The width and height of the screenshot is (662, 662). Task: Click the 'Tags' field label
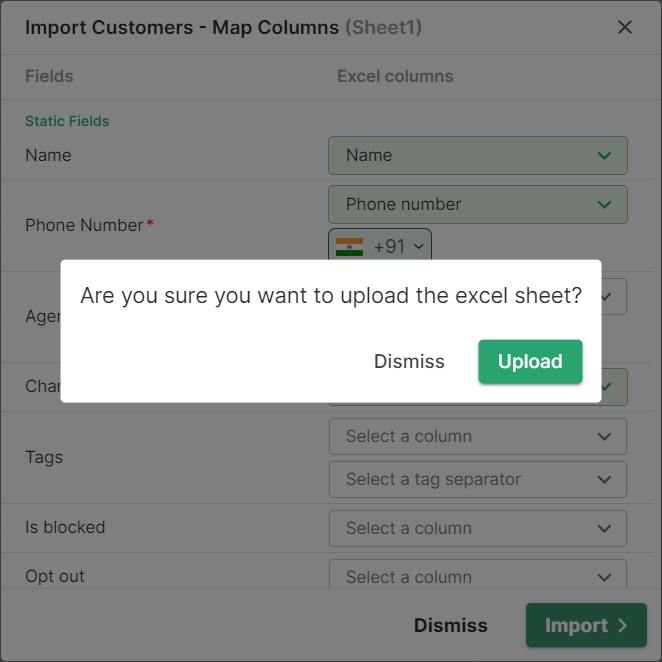coord(44,457)
